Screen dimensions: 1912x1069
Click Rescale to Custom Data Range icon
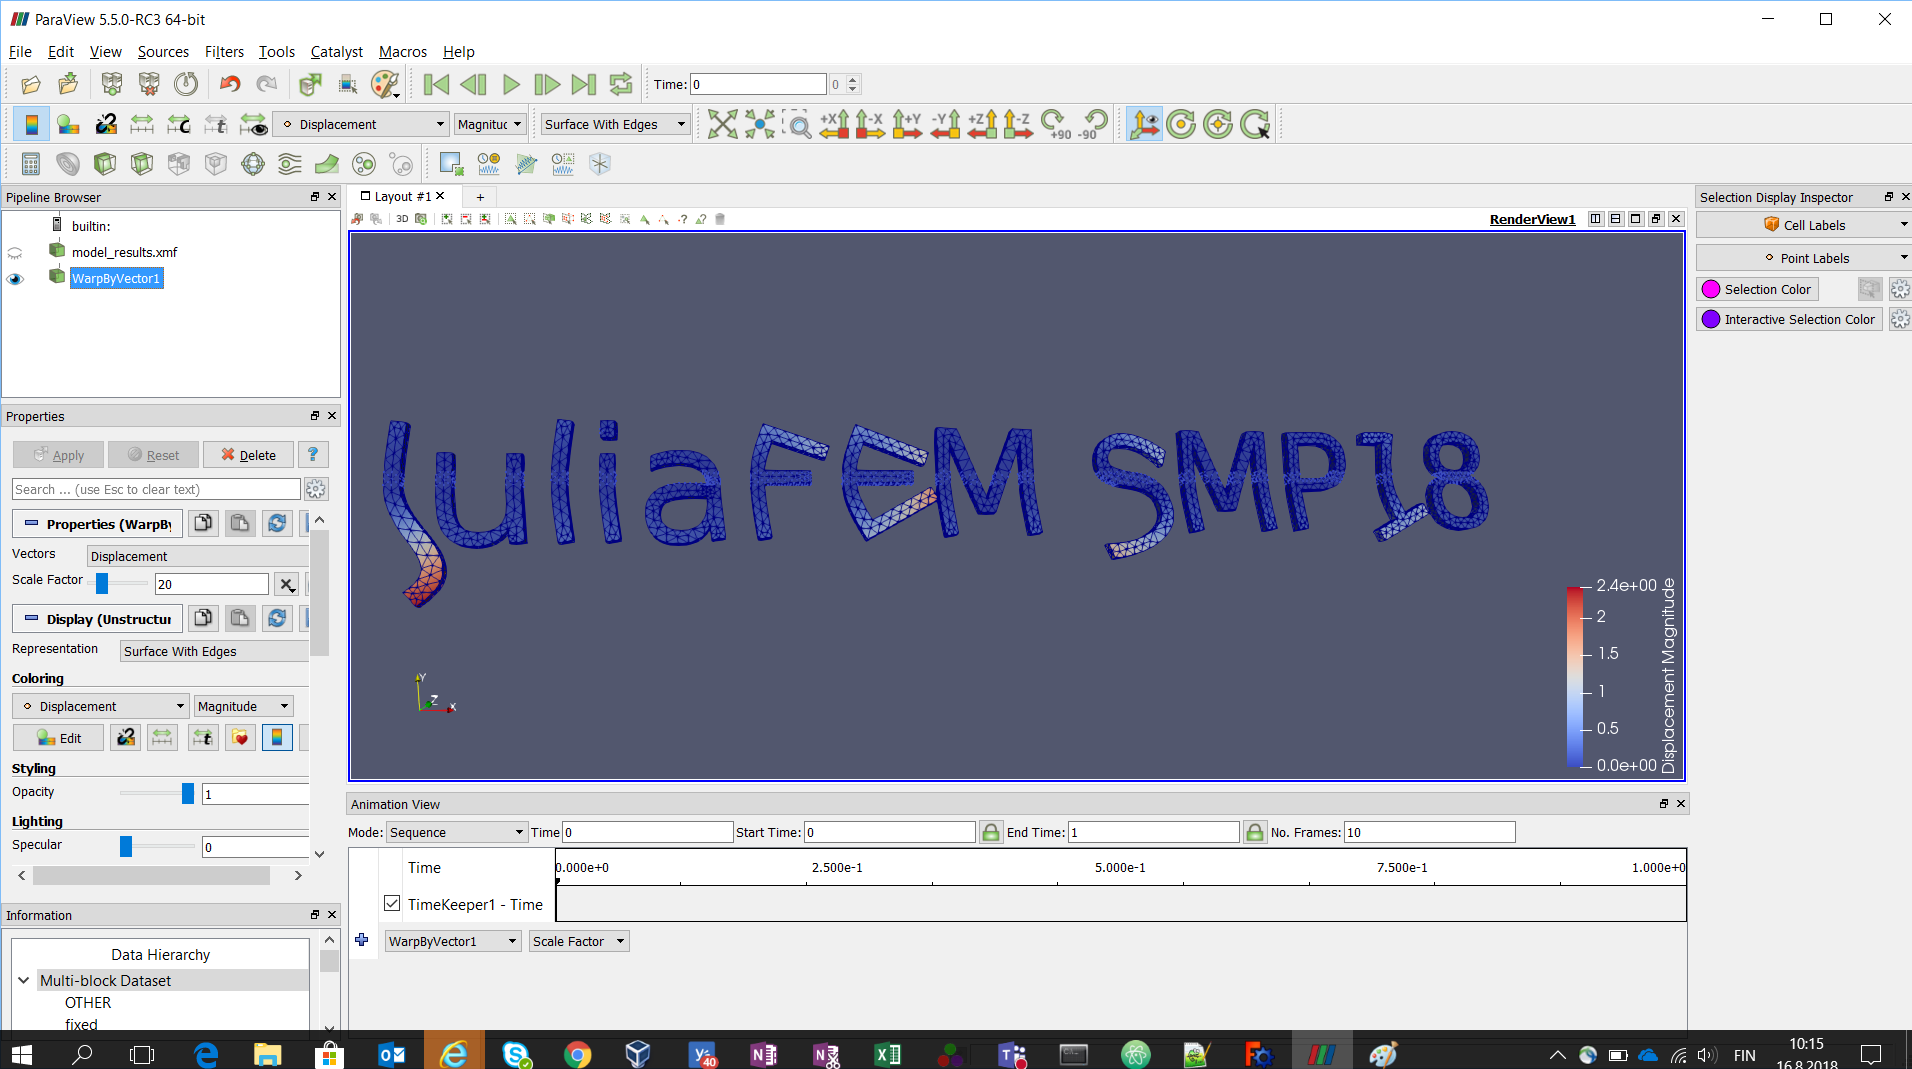point(179,124)
